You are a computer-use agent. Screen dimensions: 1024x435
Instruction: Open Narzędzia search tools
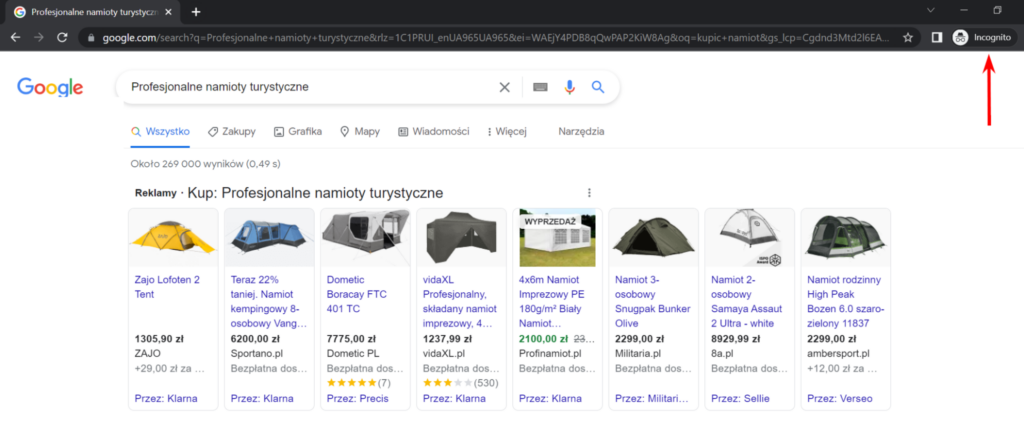point(581,131)
